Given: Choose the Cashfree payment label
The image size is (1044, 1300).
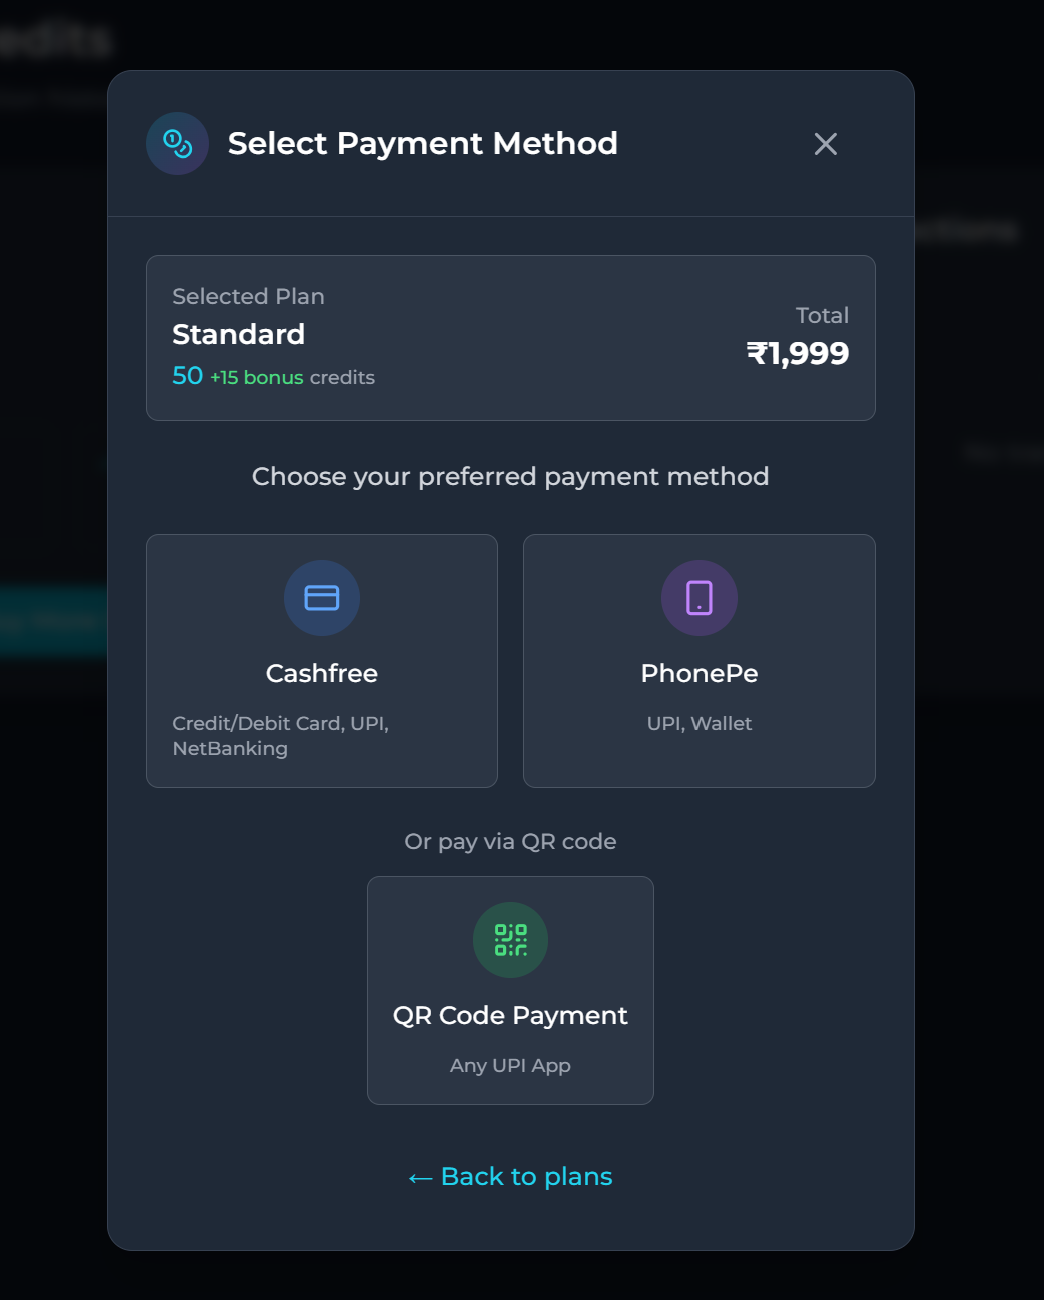Looking at the screenshot, I should [322, 673].
